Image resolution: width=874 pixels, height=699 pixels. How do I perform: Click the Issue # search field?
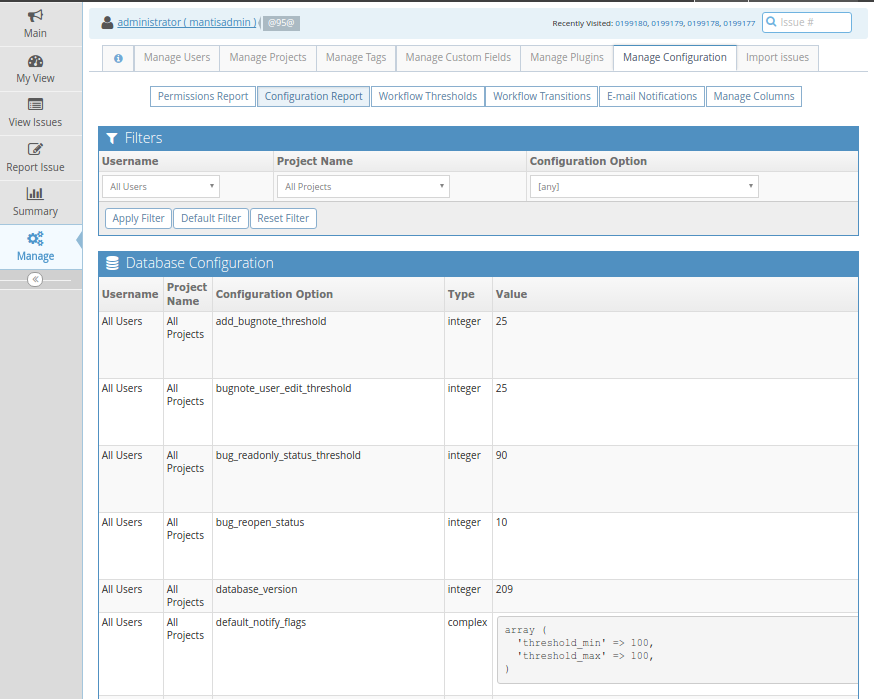(814, 22)
